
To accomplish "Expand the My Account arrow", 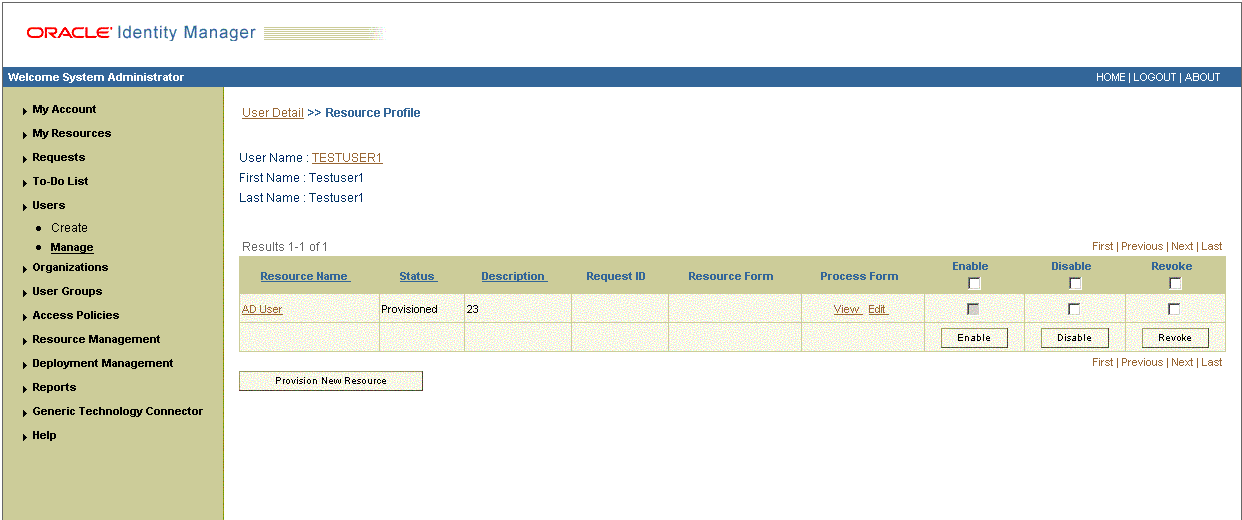I will point(24,111).
